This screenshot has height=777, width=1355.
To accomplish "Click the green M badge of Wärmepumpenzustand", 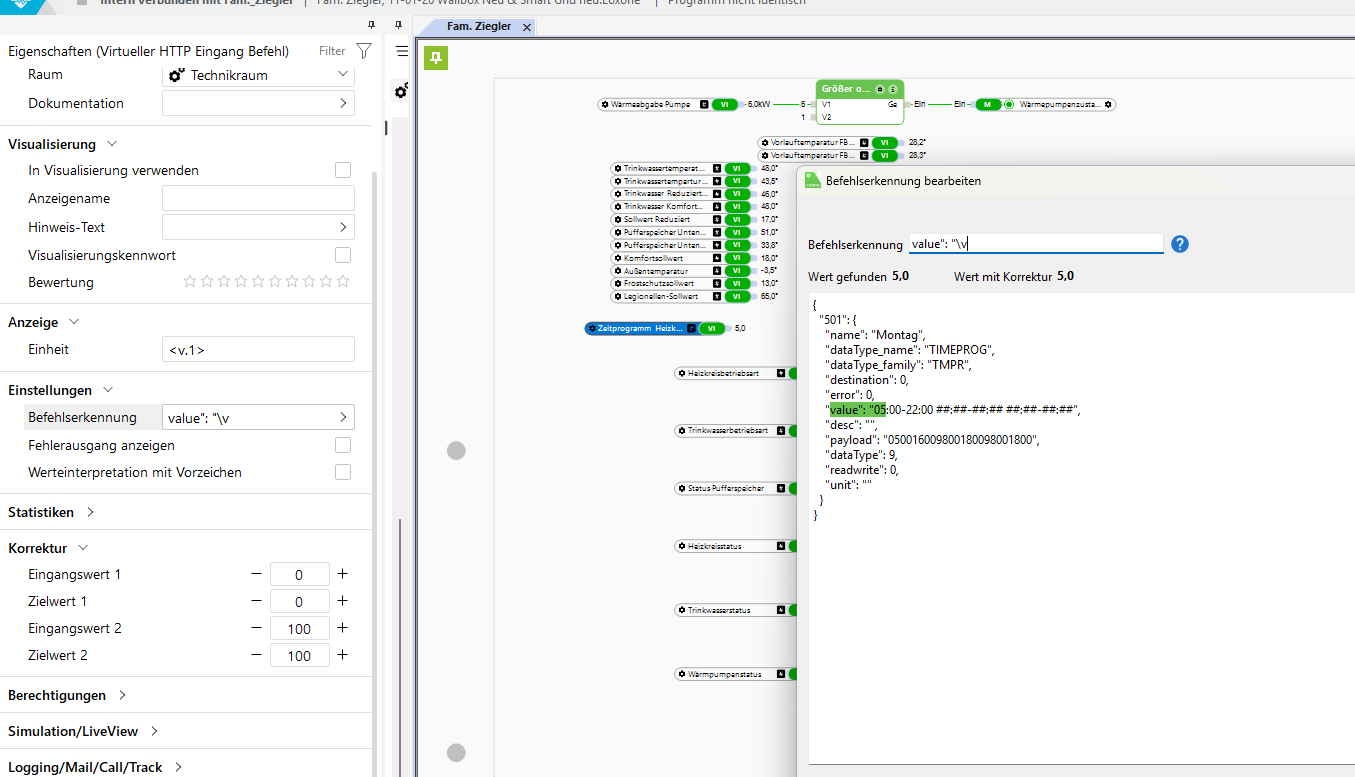I will point(987,104).
